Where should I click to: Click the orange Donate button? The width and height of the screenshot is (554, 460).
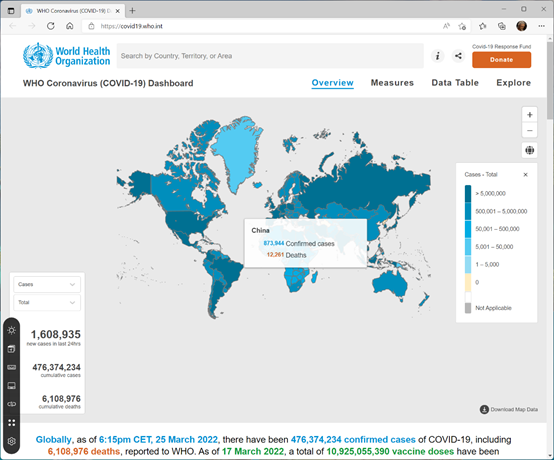501,60
